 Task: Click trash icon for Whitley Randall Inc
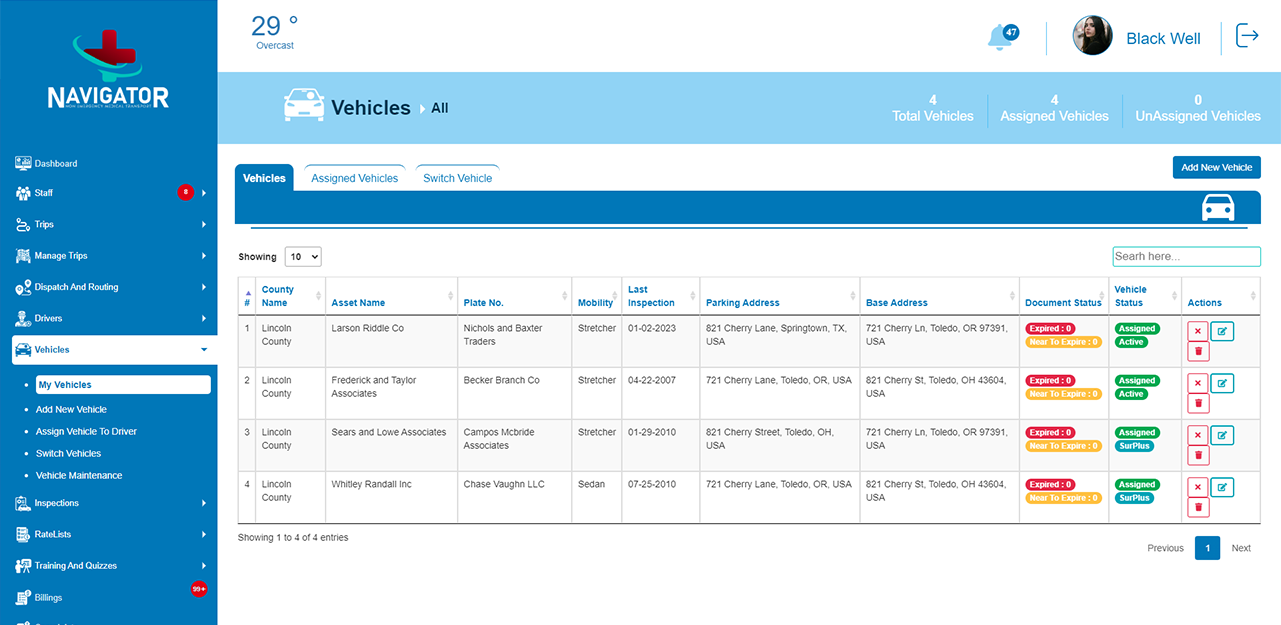point(1198,507)
